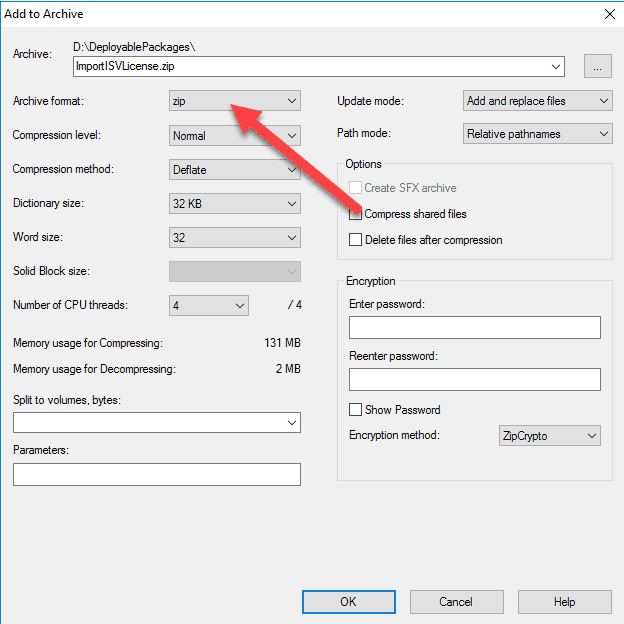The width and height of the screenshot is (624, 624).
Task: Open the archive name ImportISVLicense.zip dropdown
Action: [319, 66]
